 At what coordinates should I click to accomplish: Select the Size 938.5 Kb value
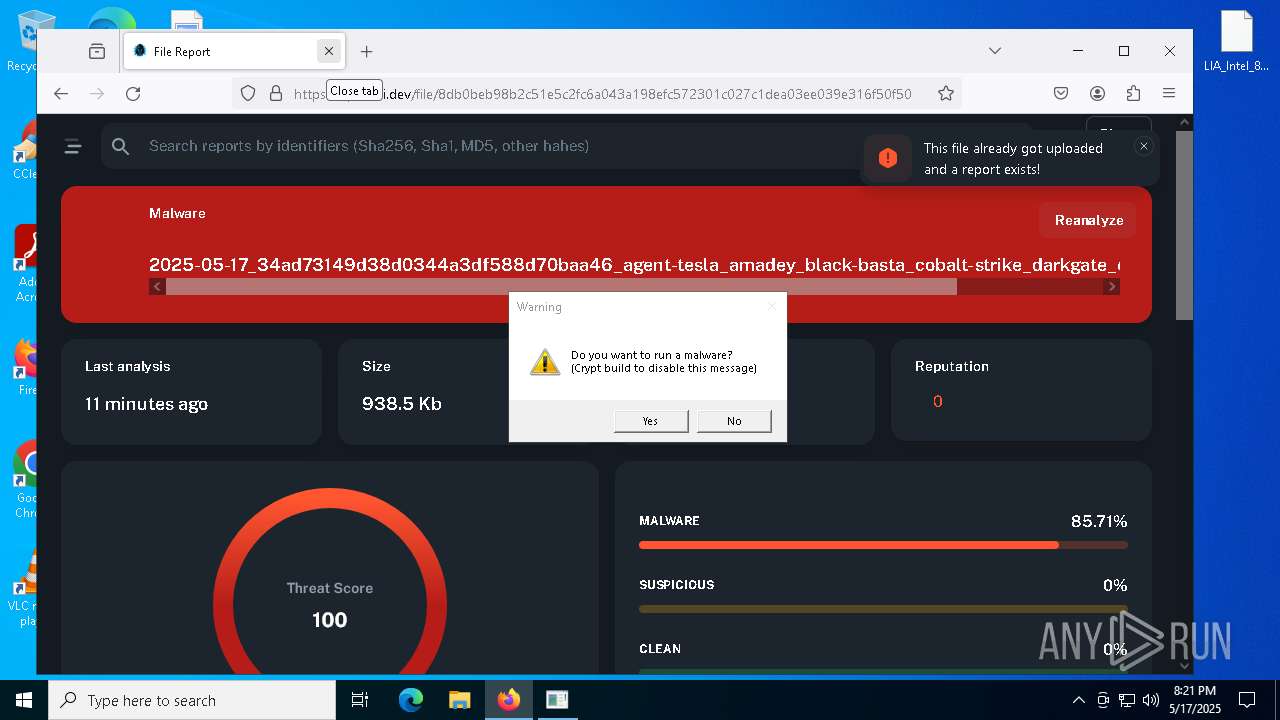(x=402, y=404)
